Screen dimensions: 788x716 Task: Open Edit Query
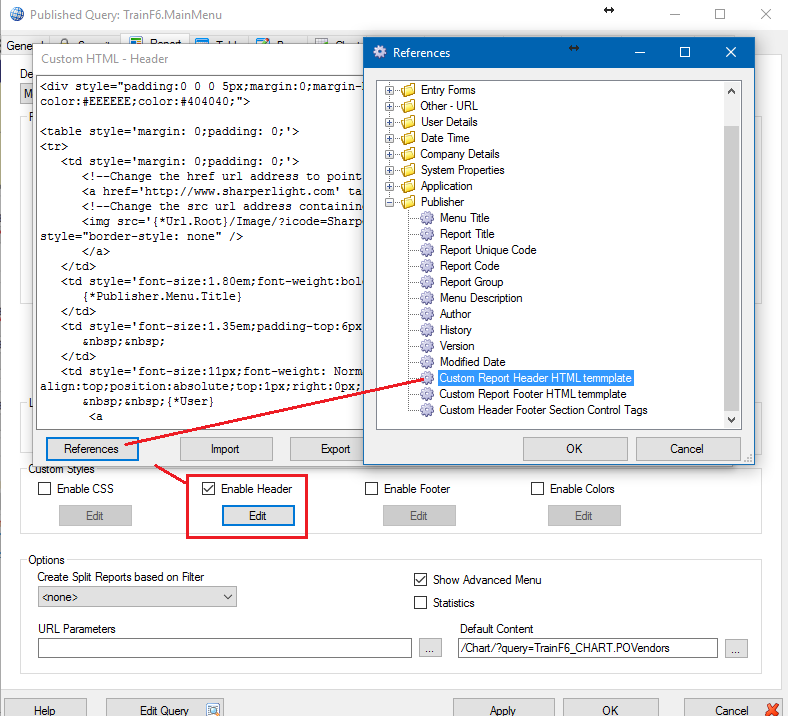point(165,709)
